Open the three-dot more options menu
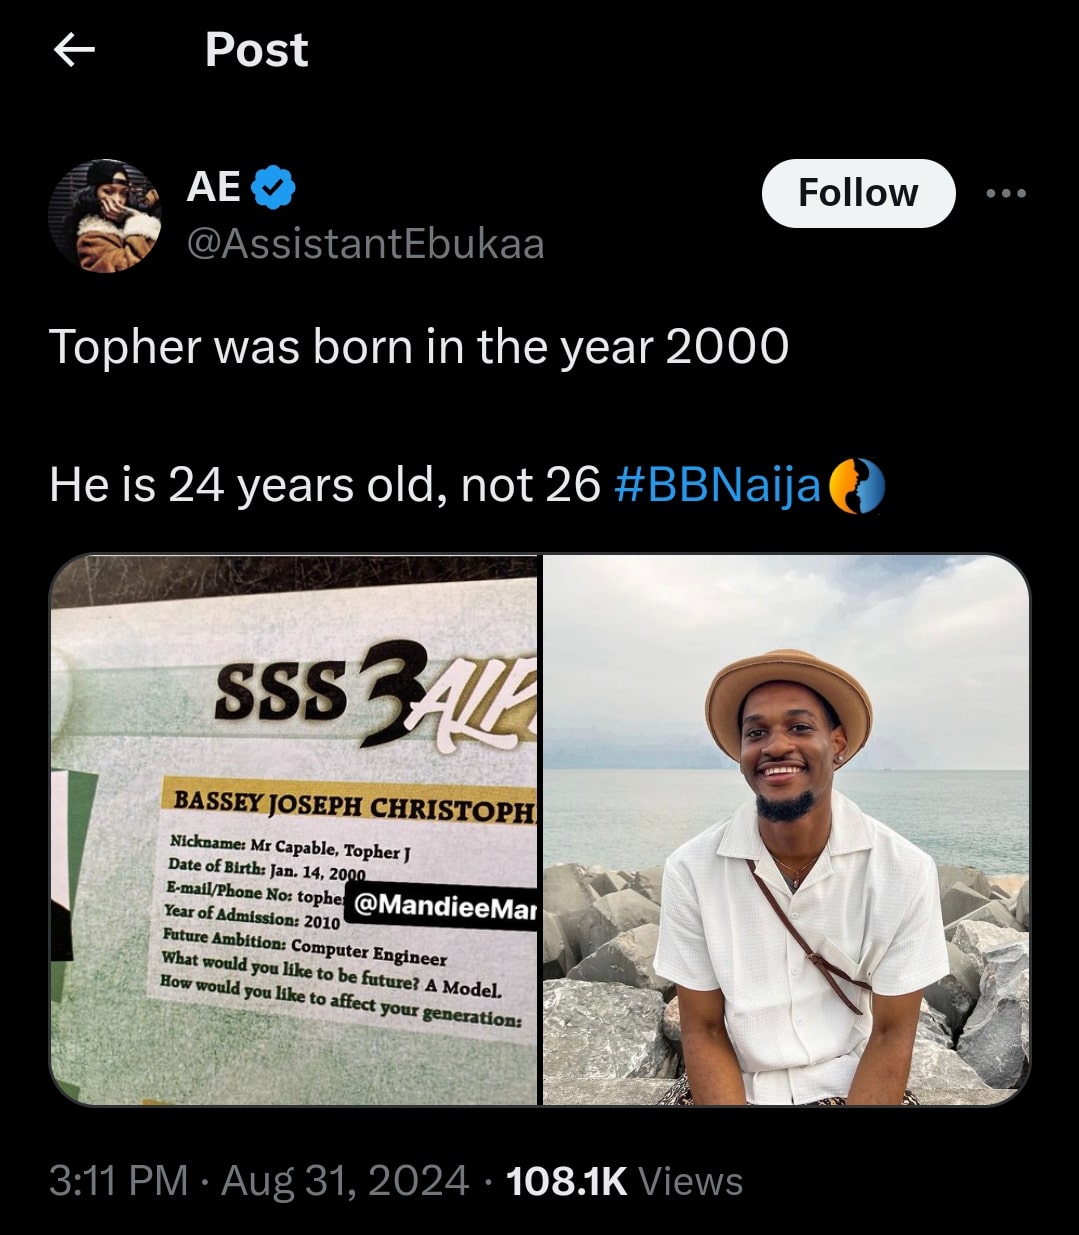Viewport: 1079px width, 1235px height. [x=1005, y=193]
